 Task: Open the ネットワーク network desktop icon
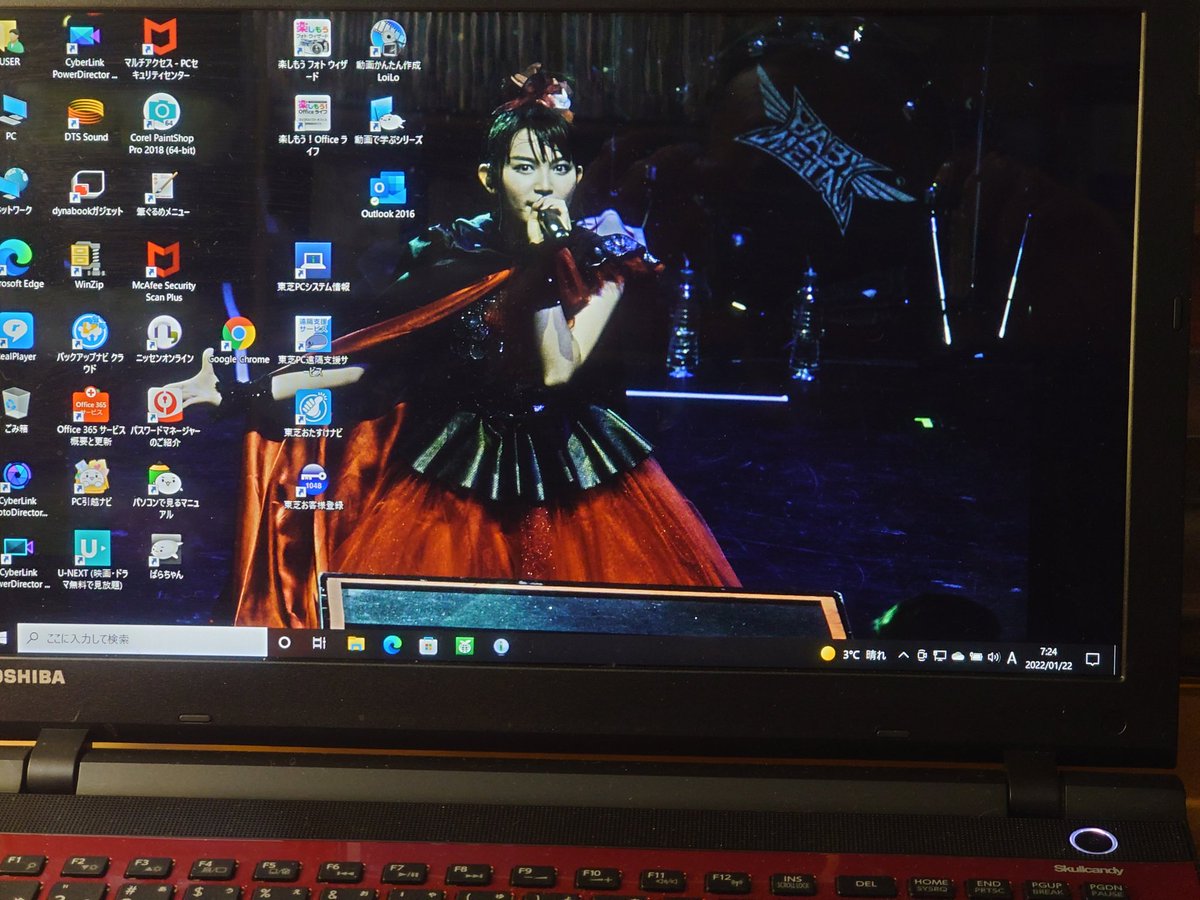pos(14,191)
